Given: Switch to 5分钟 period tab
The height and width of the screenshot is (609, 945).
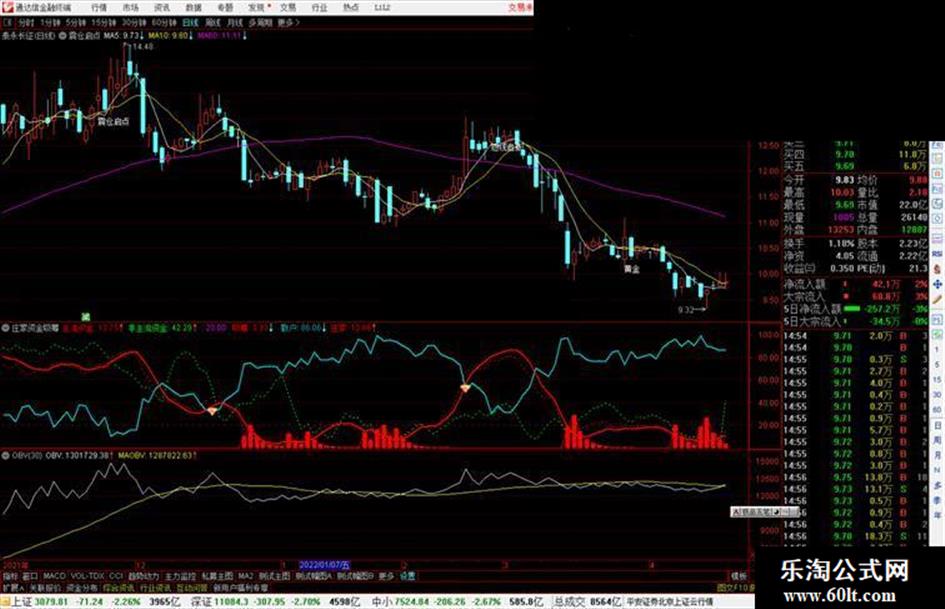Looking at the screenshot, I should pyautogui.click(x=75, y=22).
